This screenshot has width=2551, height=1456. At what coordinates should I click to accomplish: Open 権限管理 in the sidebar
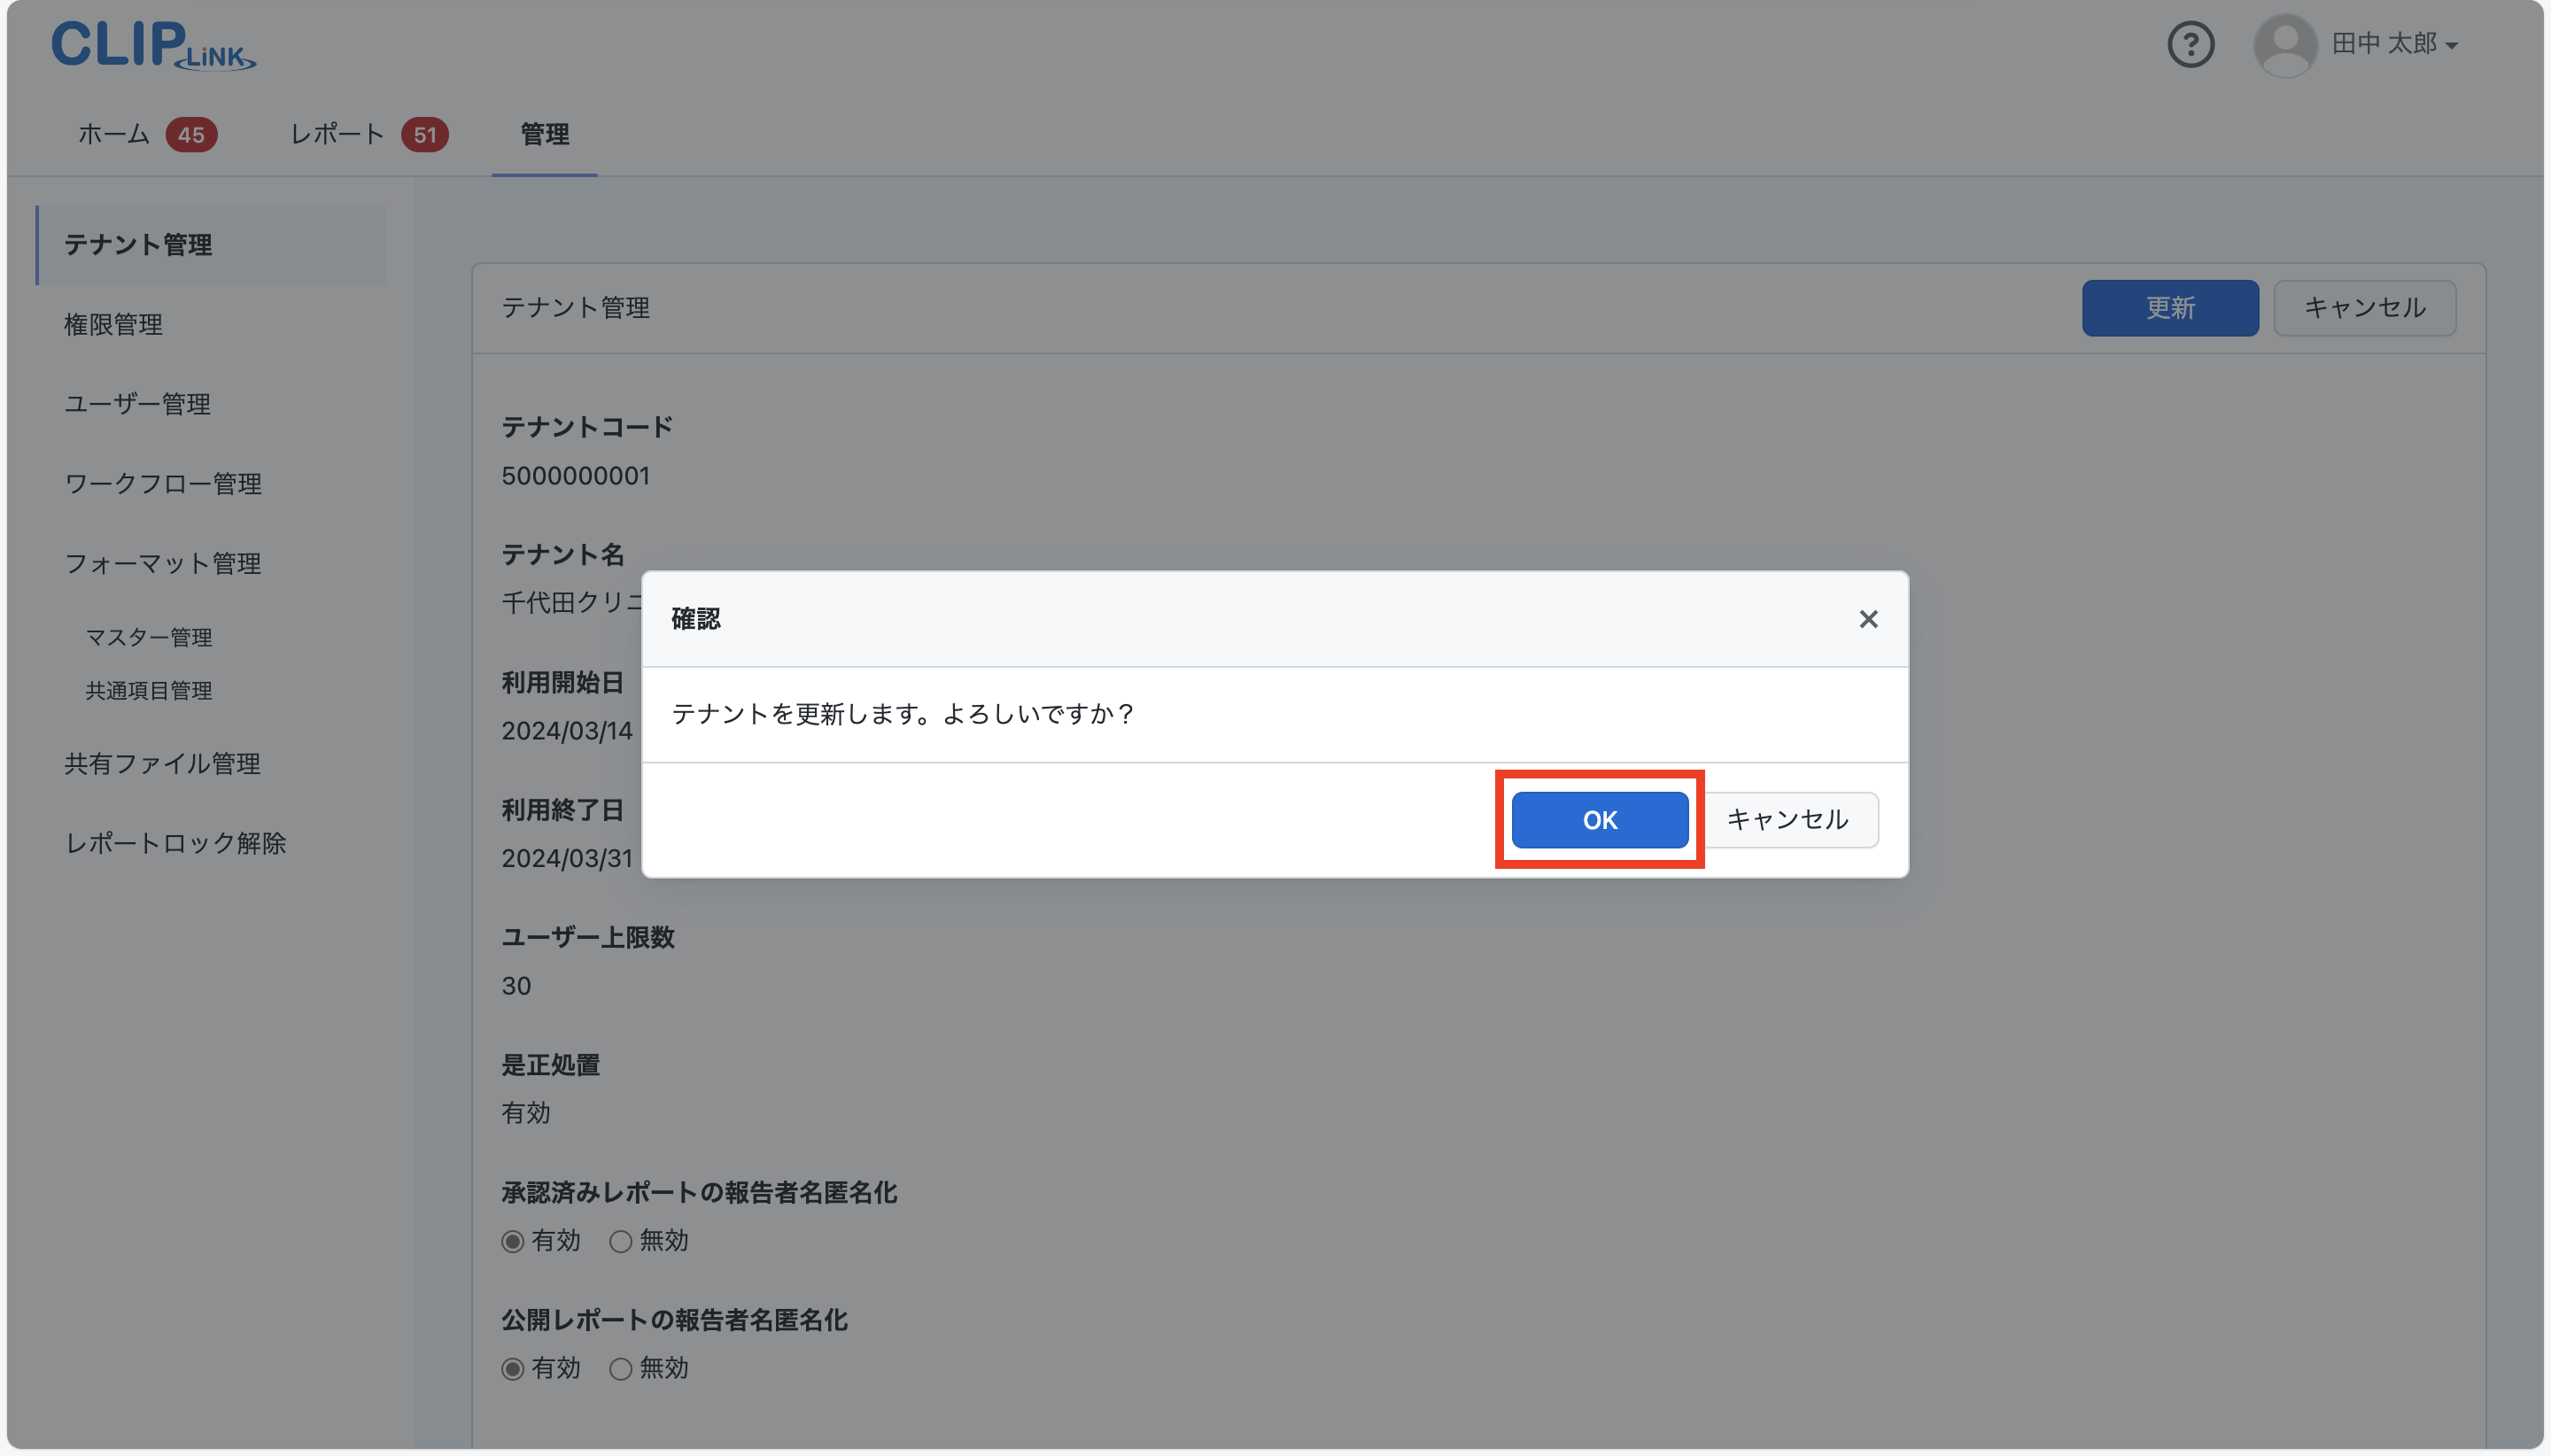click(x=113, y=325)
